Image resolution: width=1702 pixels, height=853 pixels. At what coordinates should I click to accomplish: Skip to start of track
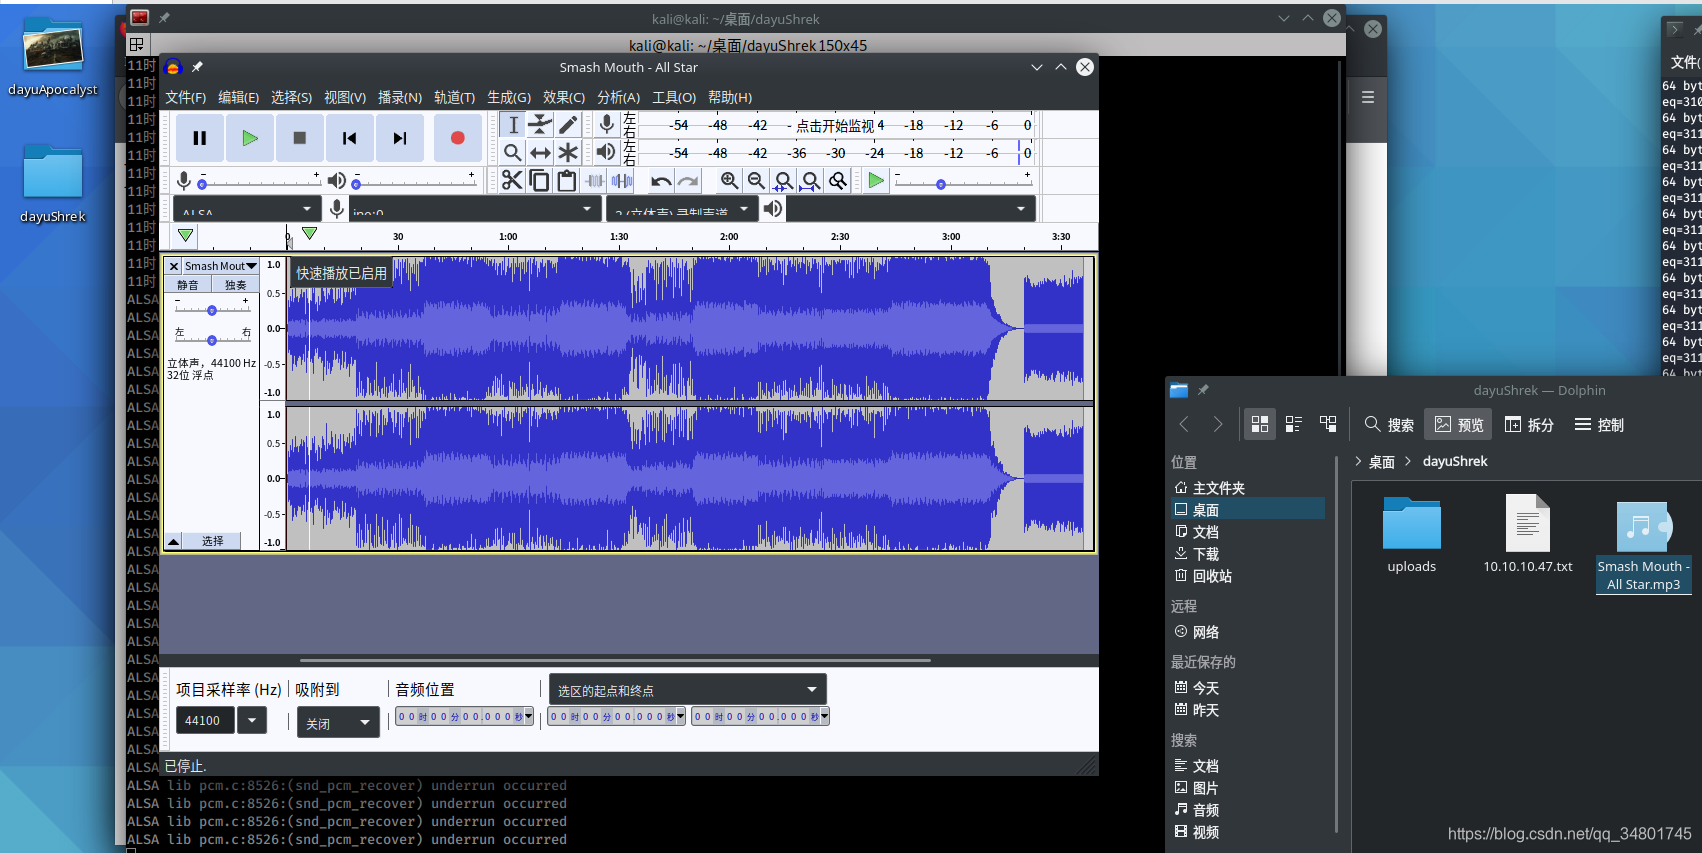click(349, 138)
